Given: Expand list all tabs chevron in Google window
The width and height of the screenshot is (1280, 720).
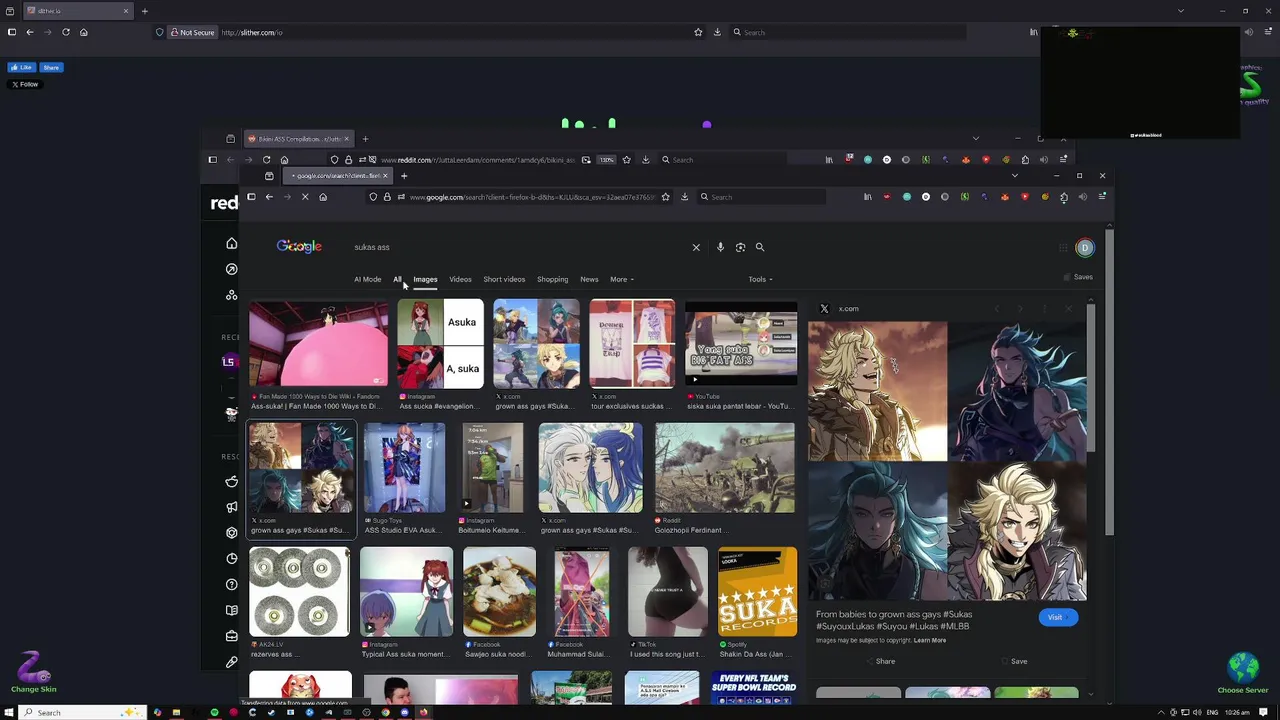Looking at the screenshot, I should (1014, 176).
